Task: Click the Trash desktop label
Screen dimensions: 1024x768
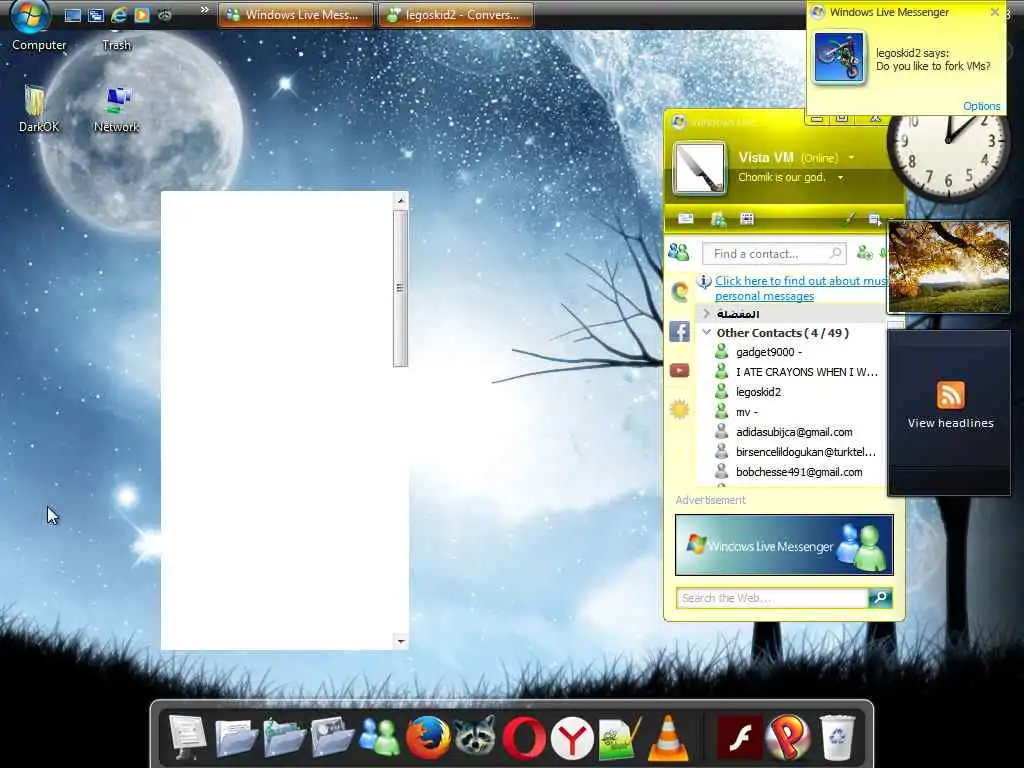Action: 116,45
